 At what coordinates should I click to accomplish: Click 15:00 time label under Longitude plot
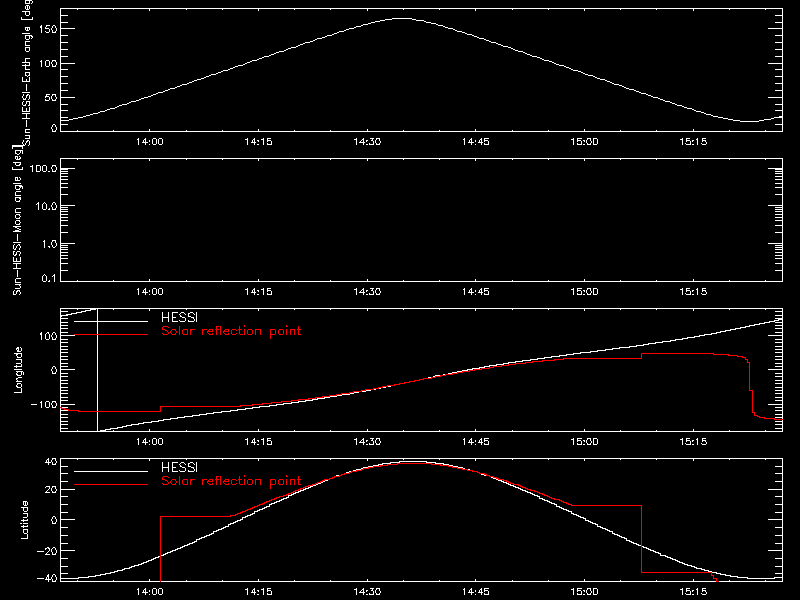[584, 441]
